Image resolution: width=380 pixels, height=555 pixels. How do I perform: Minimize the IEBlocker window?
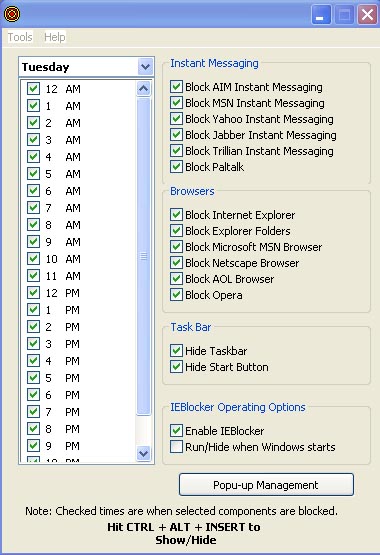click(x=321, y=15)
